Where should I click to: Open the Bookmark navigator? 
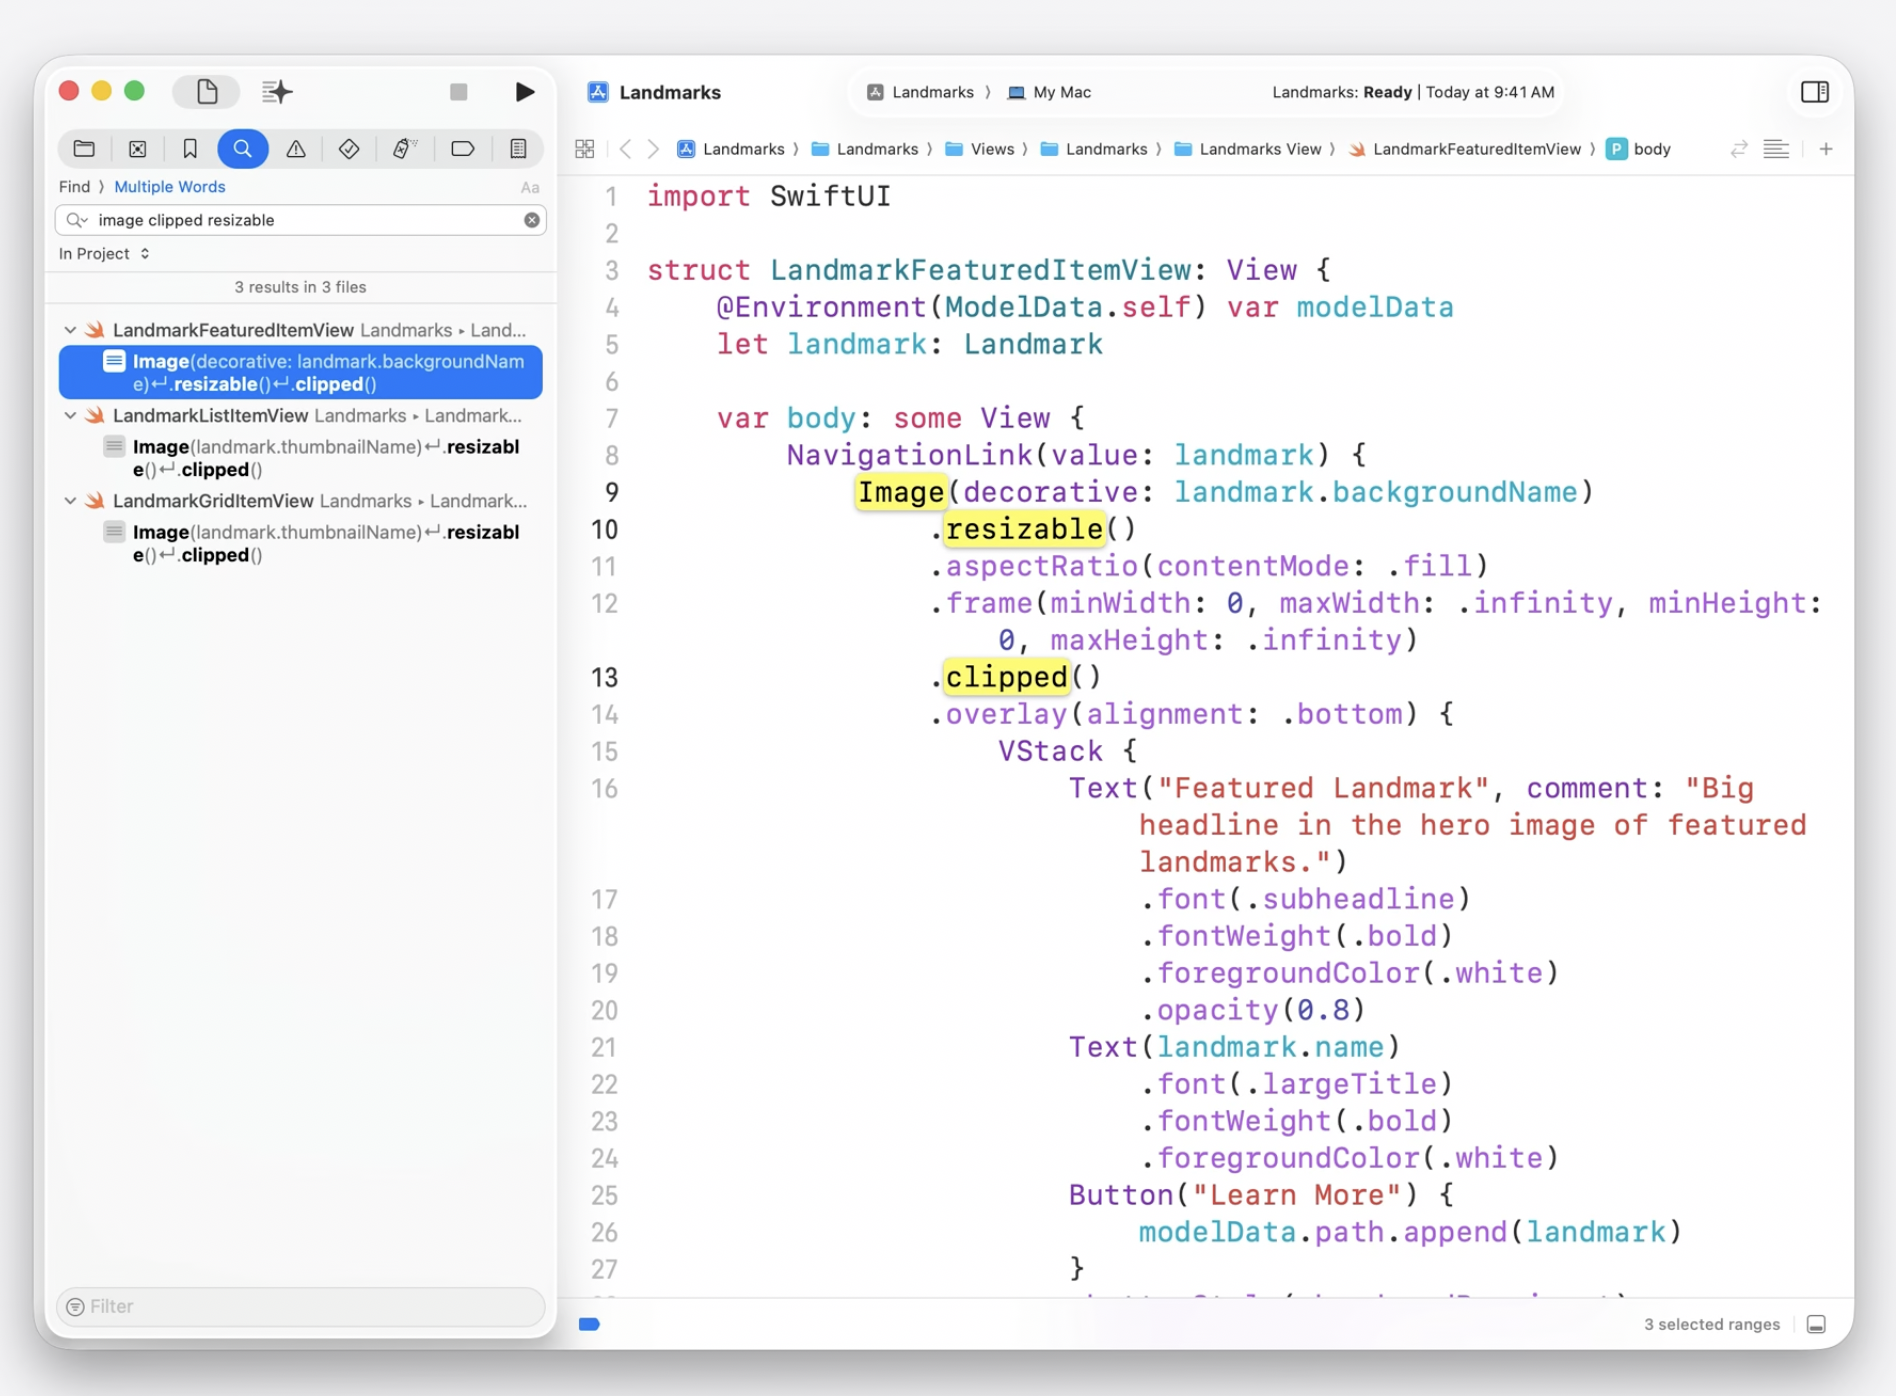pos(190,149)
